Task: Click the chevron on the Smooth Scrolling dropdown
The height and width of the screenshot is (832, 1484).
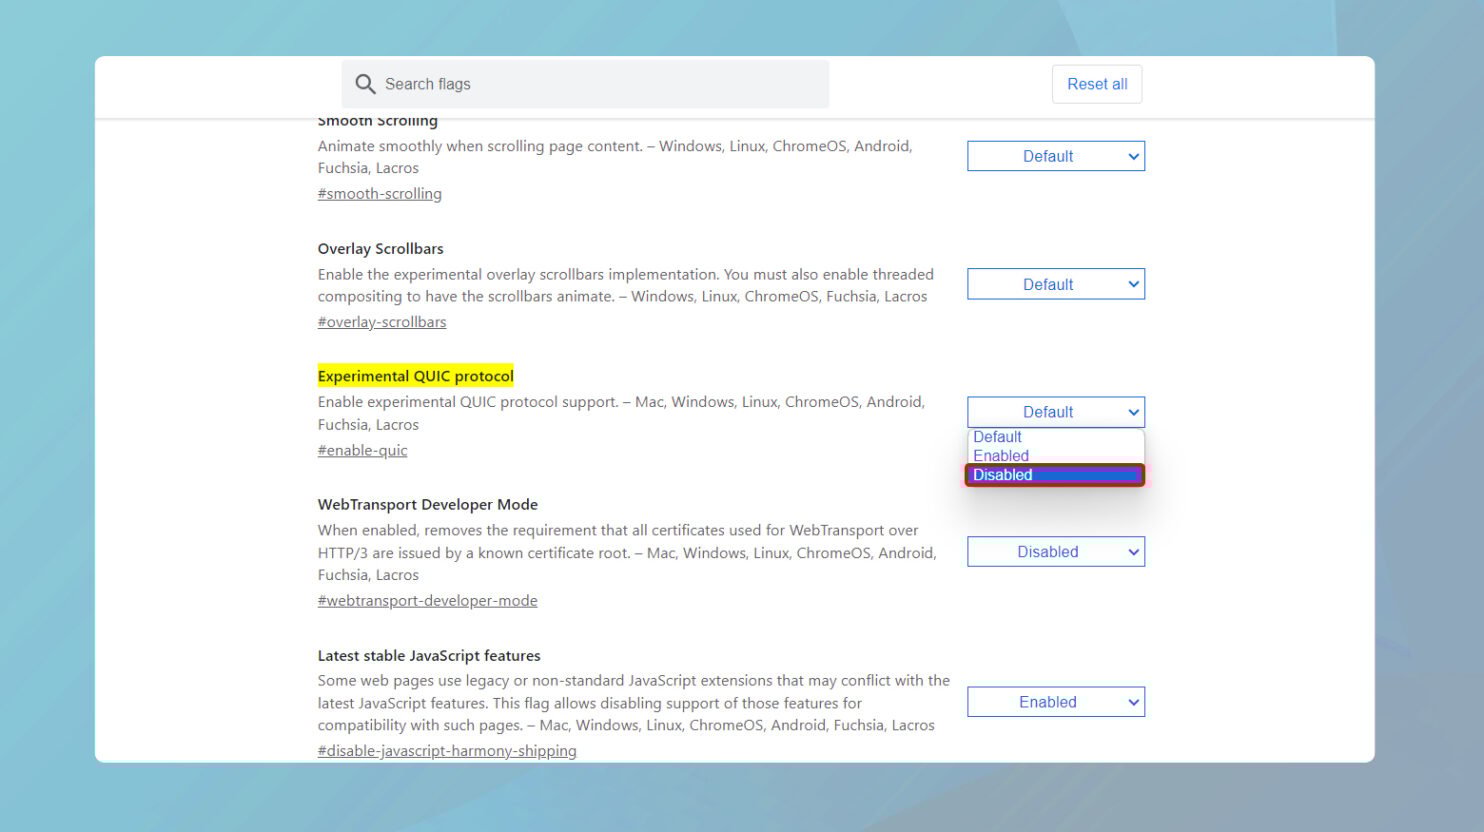Action: click(1132, 156)
